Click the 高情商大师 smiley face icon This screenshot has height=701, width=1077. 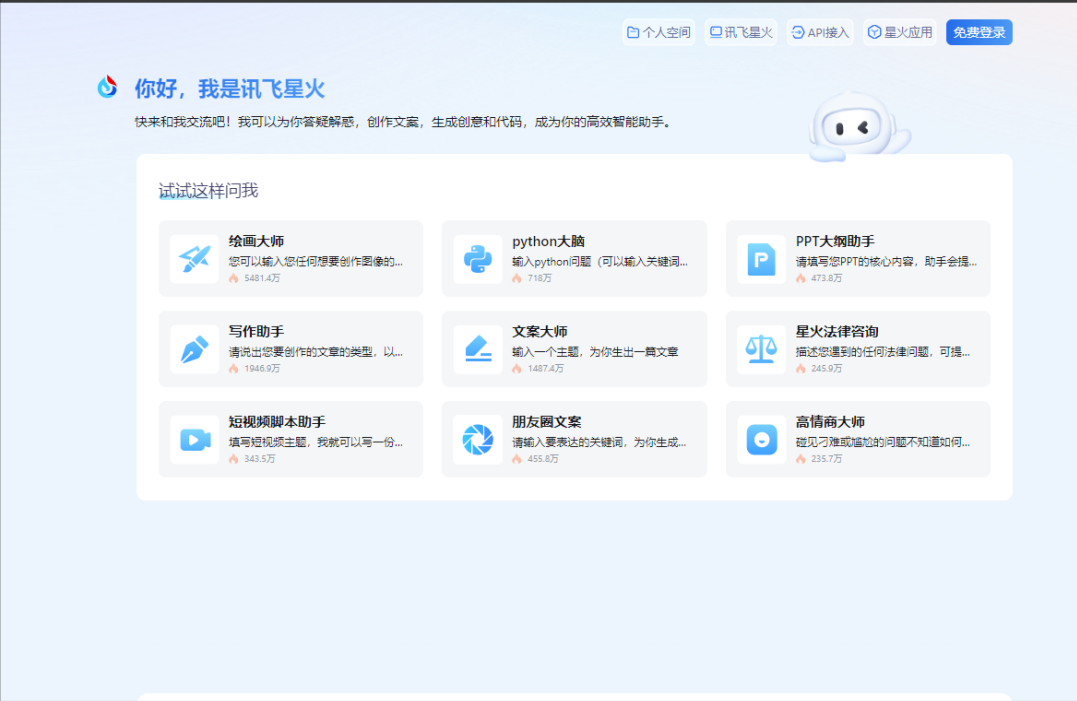[761, 439]
